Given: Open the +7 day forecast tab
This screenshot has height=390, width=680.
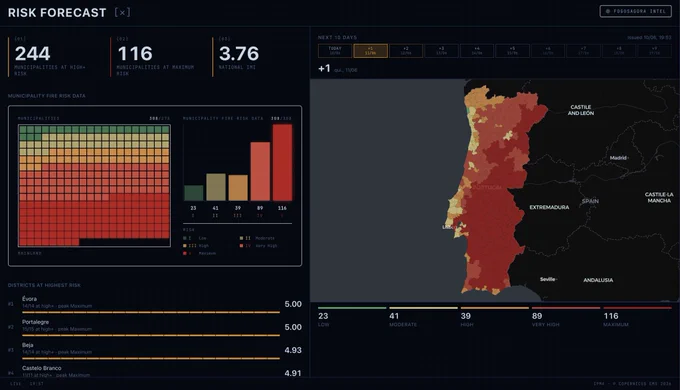Looking at the screenshot, I should click(584, 51).
